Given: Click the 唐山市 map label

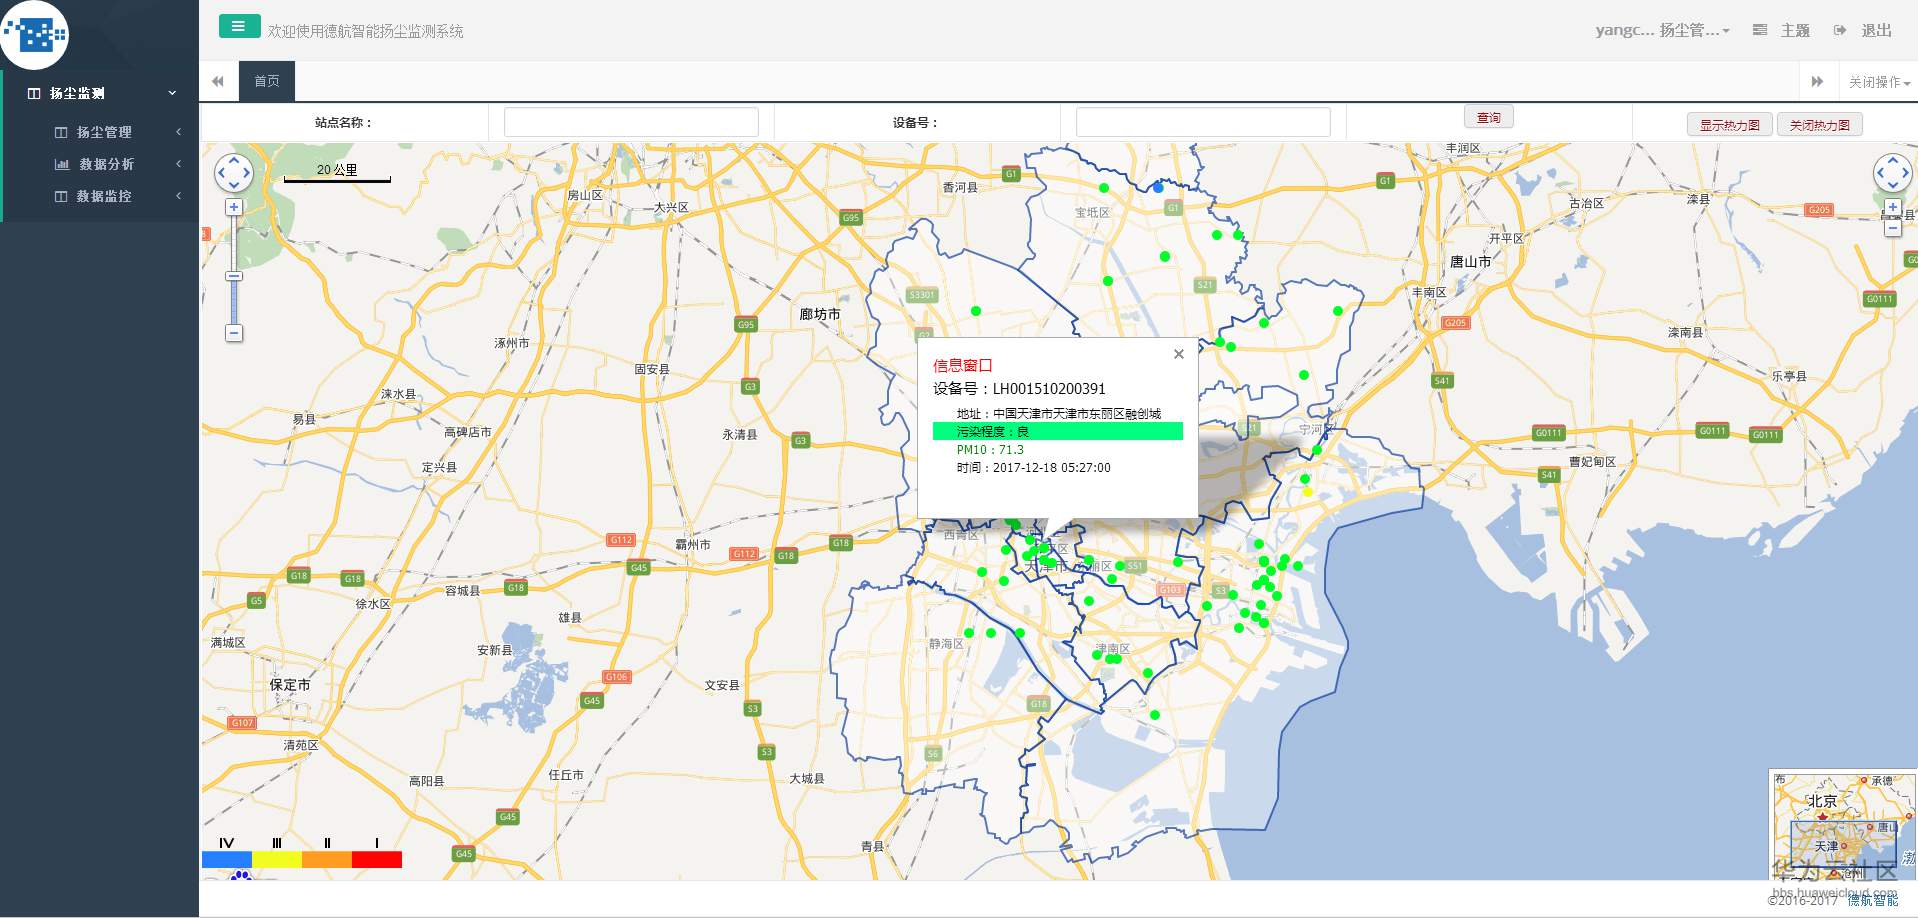Looking at the screenshot, I should (1471, 261).
